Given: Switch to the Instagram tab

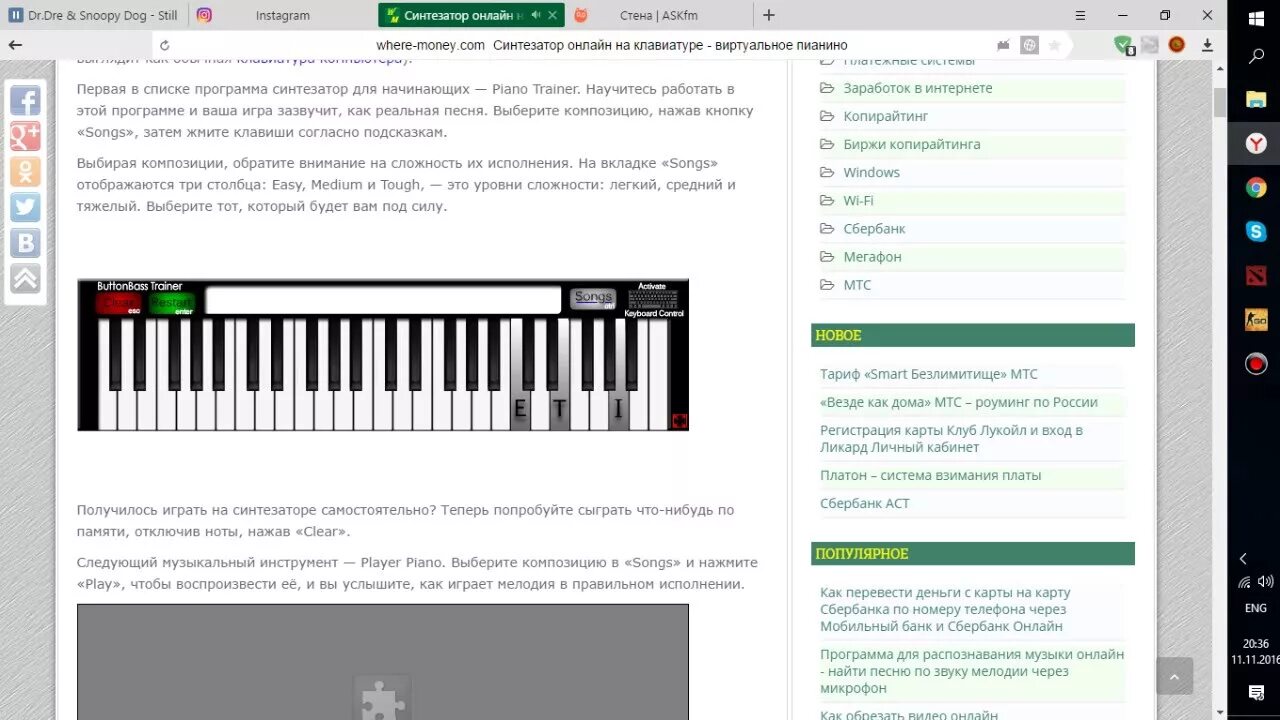Looking at the screenshot, I should 282,15.
